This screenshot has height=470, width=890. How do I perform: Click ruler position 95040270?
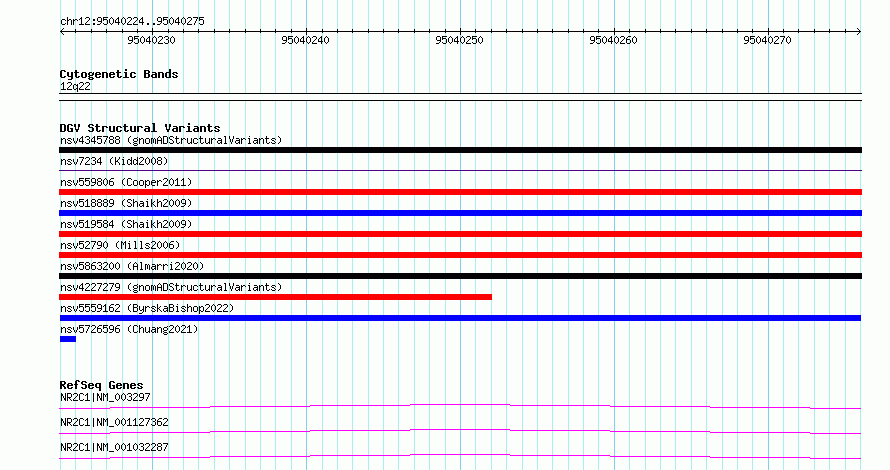767,40
